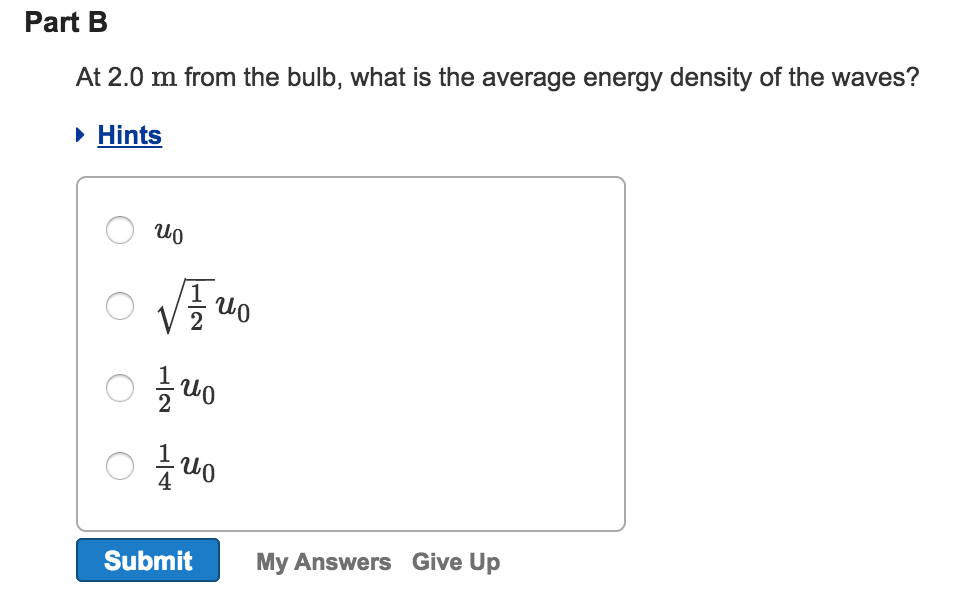Submit your answer for Part B
Image resolution: width=954 pixels, height=612 pixels.
point(147,560)
